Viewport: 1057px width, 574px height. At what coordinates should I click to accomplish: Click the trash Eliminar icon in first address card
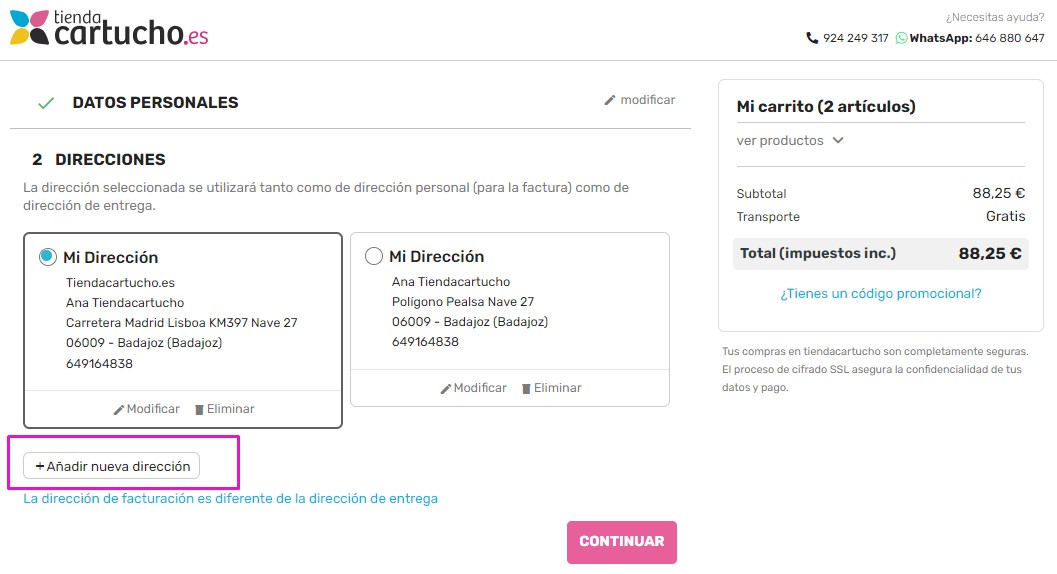[199, 409]
